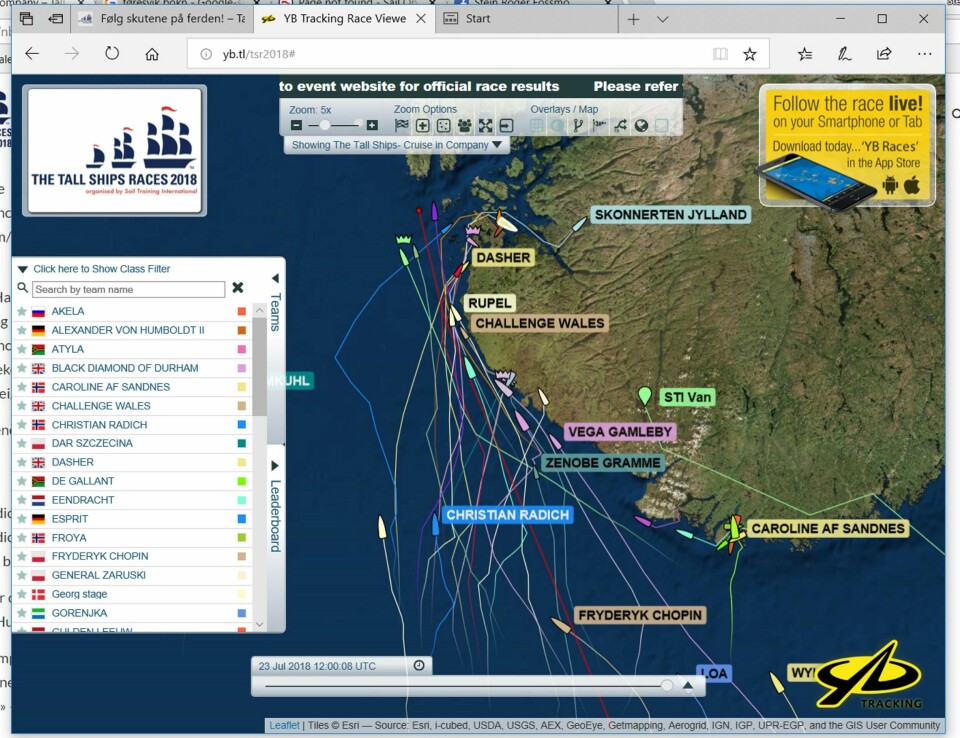
Task: Toggle the faded square map overlay icon
Action: pyautogui.click(x=662, y=126)
